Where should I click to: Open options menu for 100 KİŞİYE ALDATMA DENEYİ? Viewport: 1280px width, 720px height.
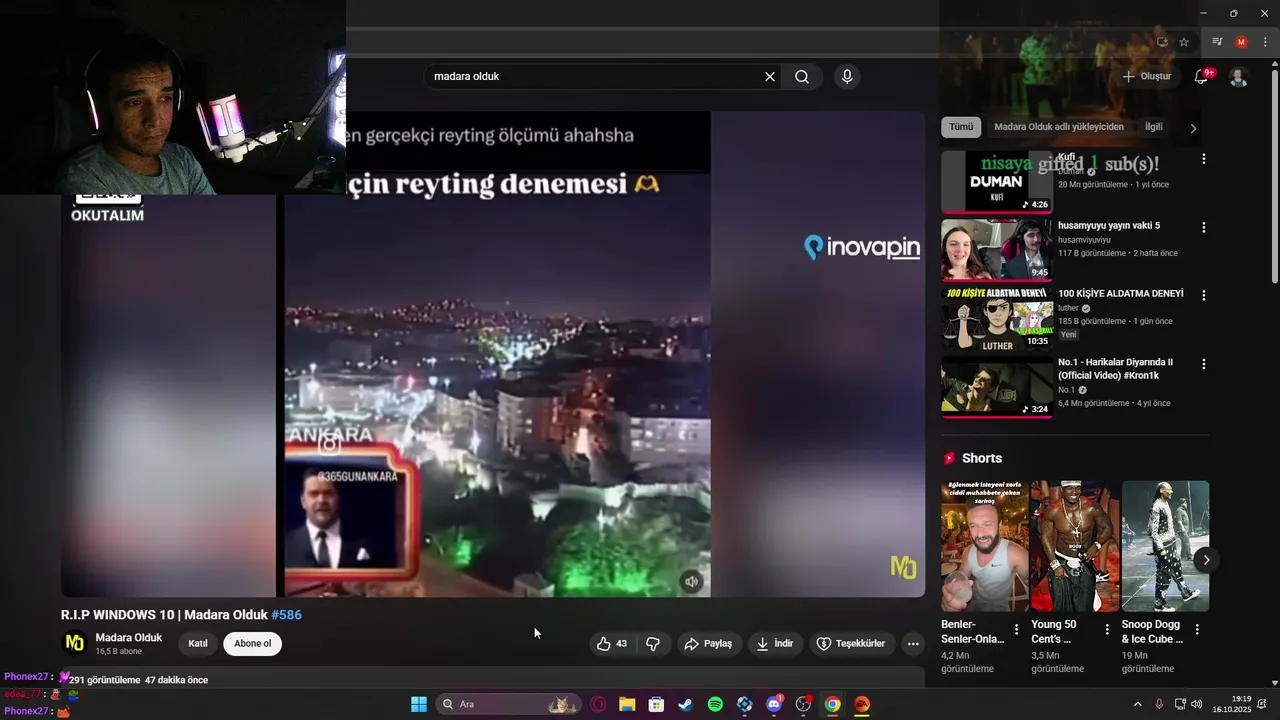coord(1204,295)
